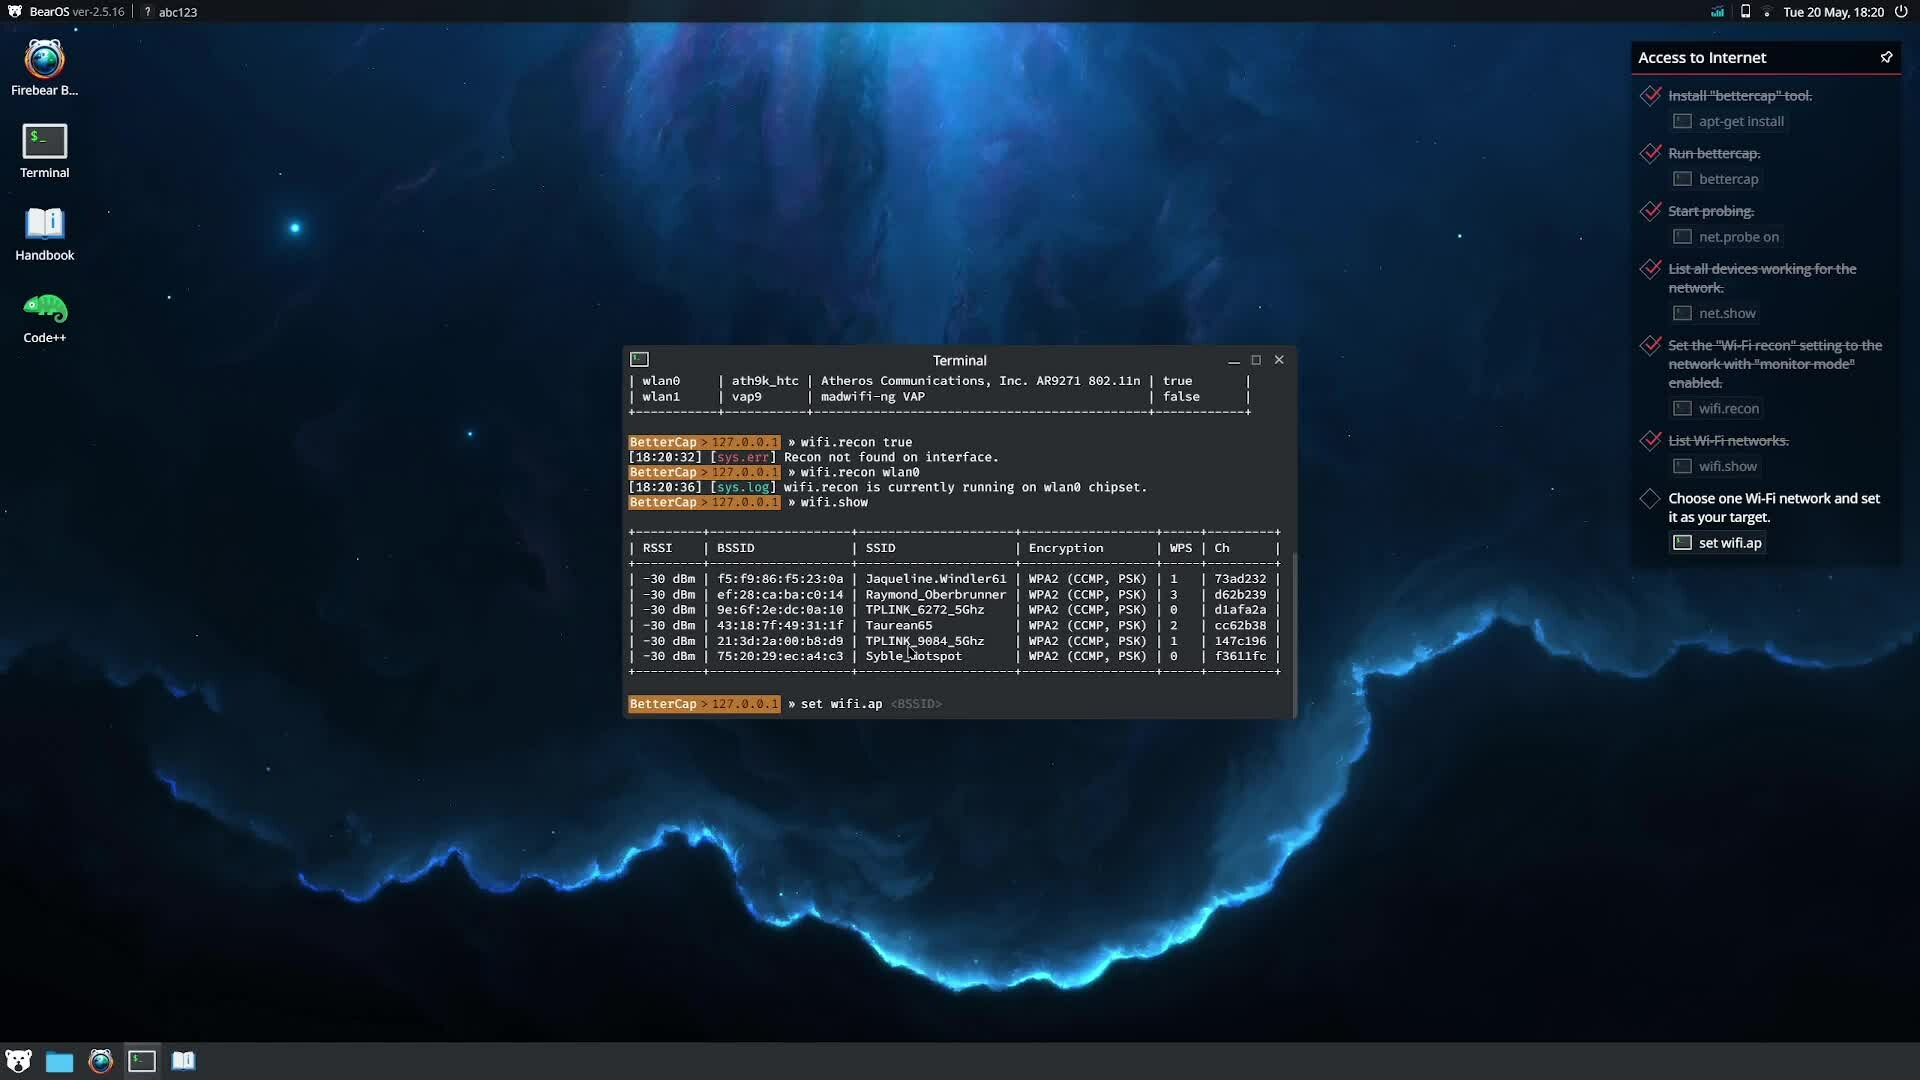Viewport: 1920px width, 1080px height.
Task: Open the Handbook book icon in taskbar
Action: pyautogui.click(x=183, y=1061)
